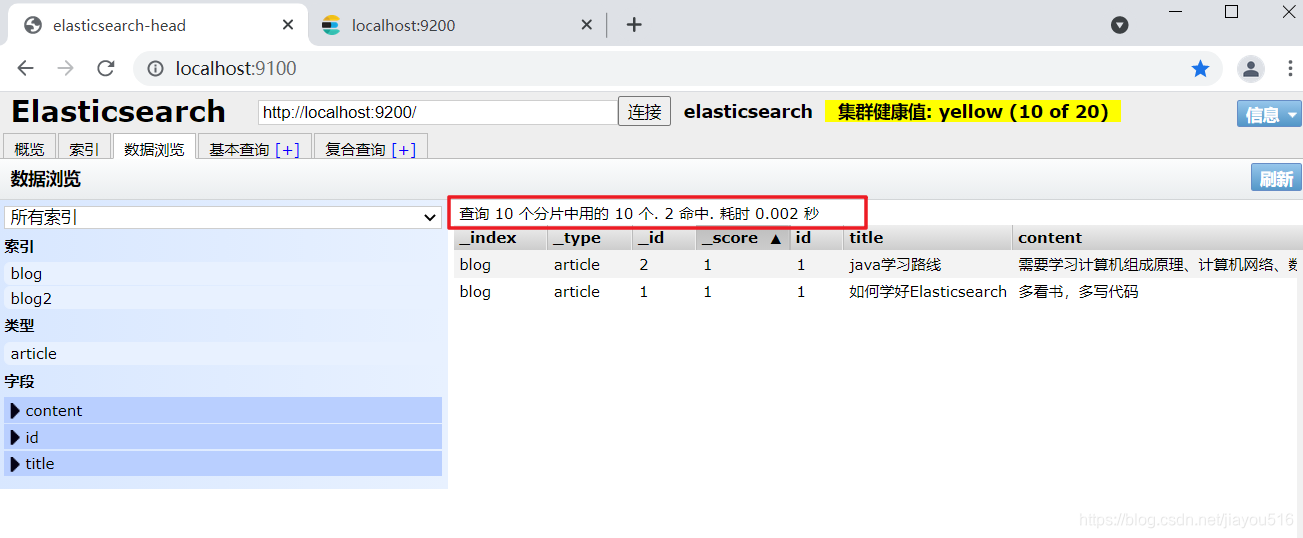Open the 概览 overview tab
Screen dimensions: 1303x538
pyautogui.click(x=30, y=149)
